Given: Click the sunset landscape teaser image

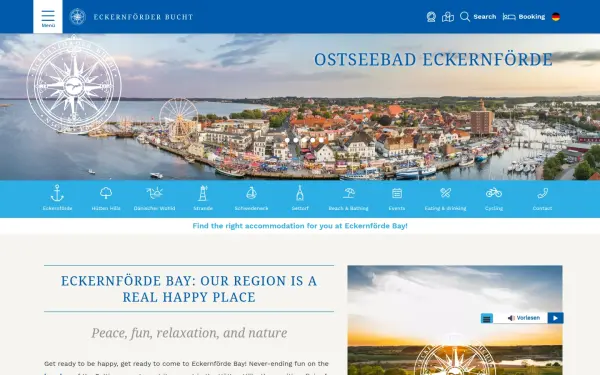Looking at the screenshot, I should [455, 320].
